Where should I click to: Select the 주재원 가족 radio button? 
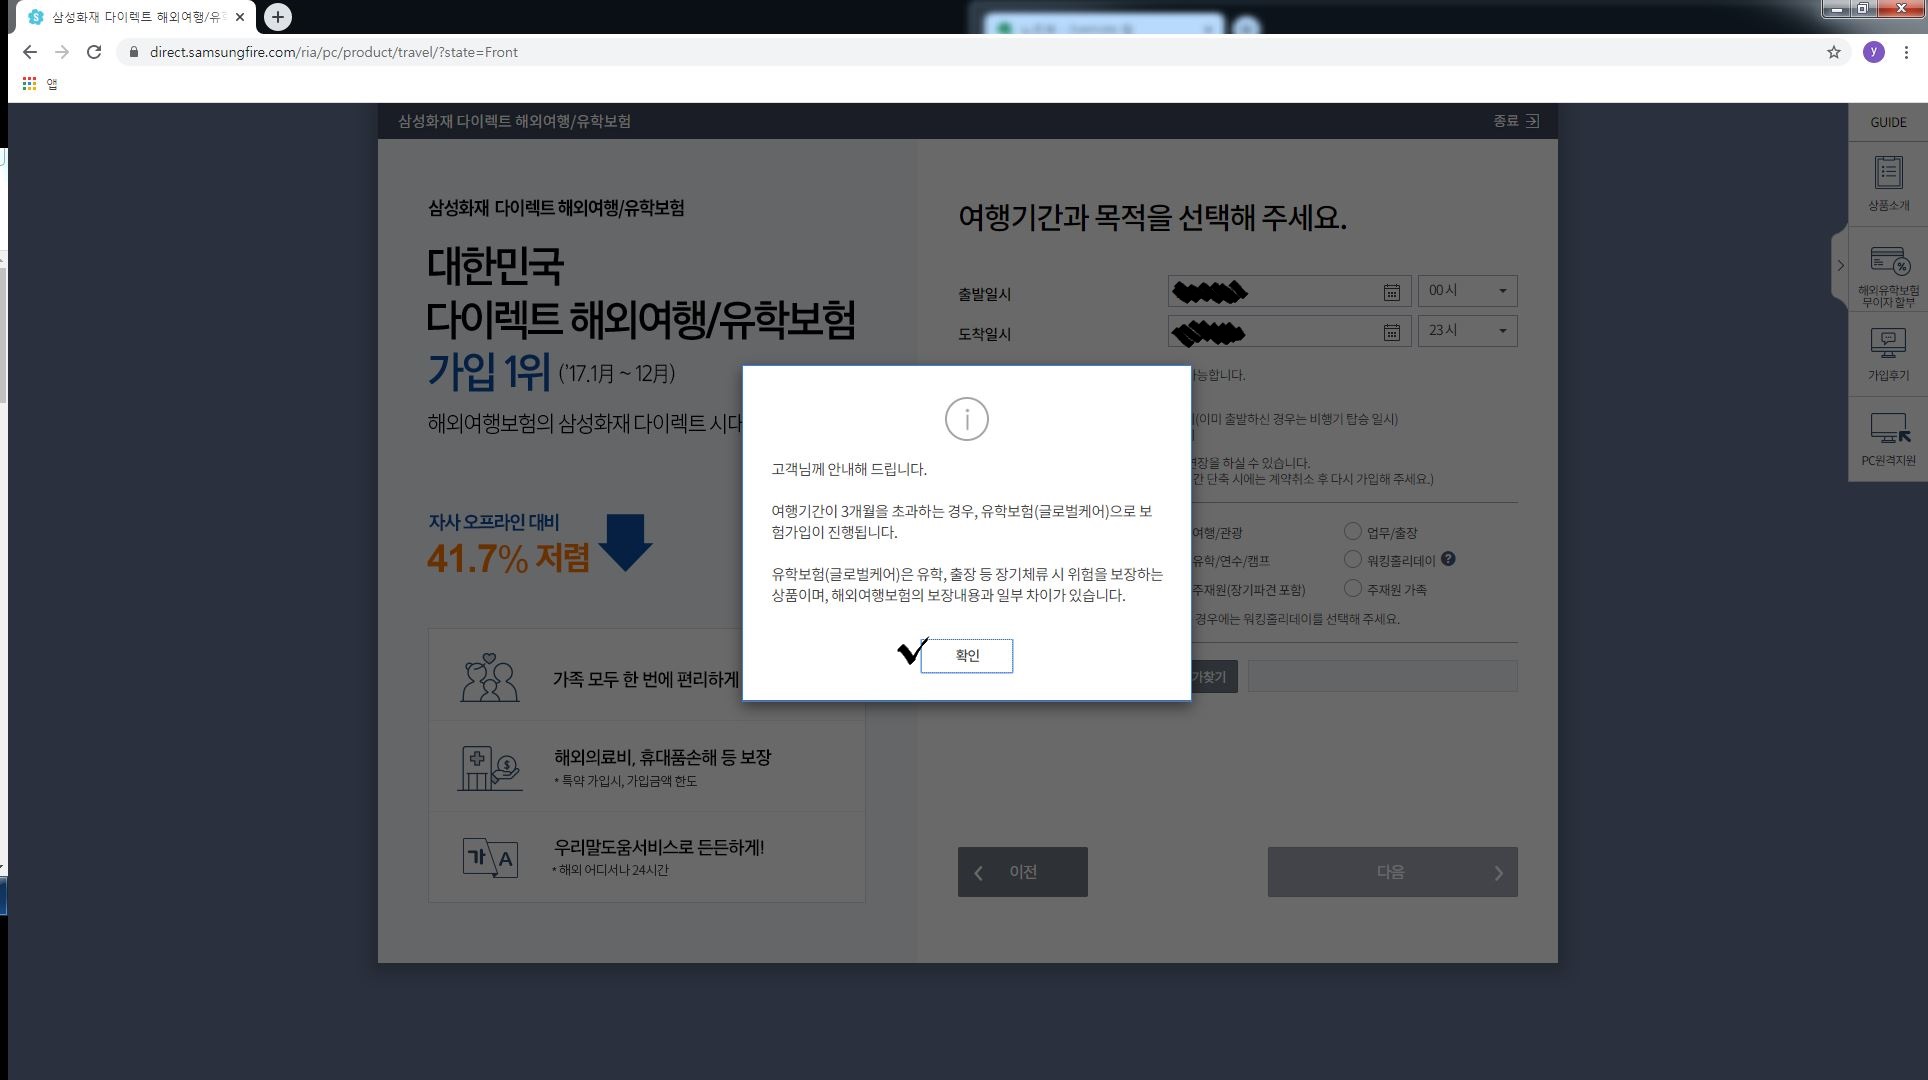(x=1353, y=588)
